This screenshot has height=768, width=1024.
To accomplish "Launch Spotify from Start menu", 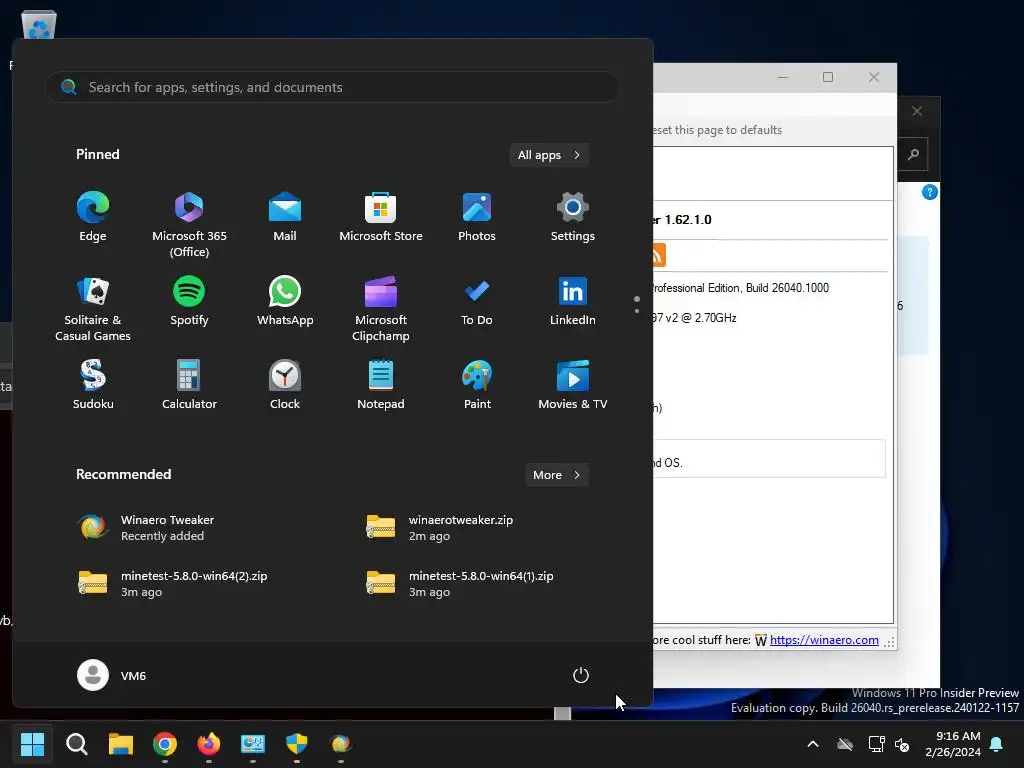I will pyautogui.click(x=189, y=302).
